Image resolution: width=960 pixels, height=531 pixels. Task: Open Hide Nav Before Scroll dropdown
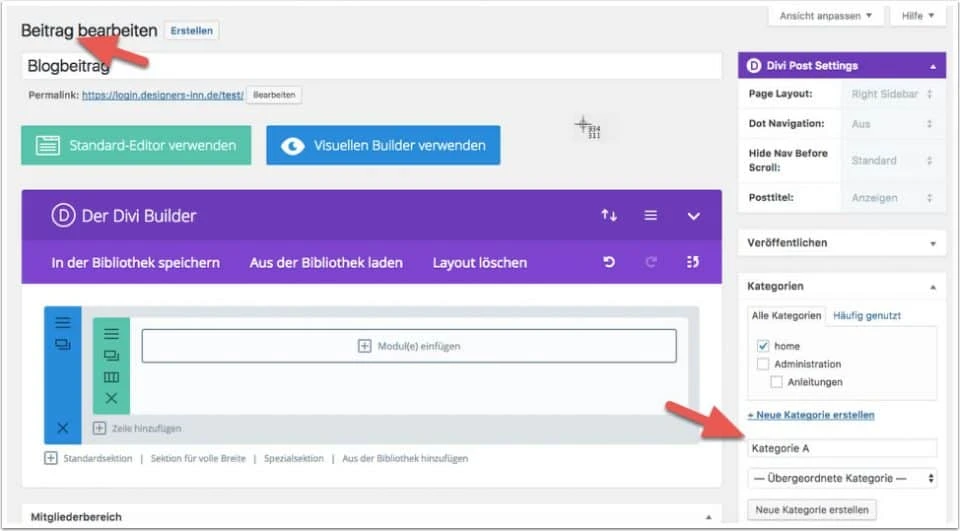(891, 160)
